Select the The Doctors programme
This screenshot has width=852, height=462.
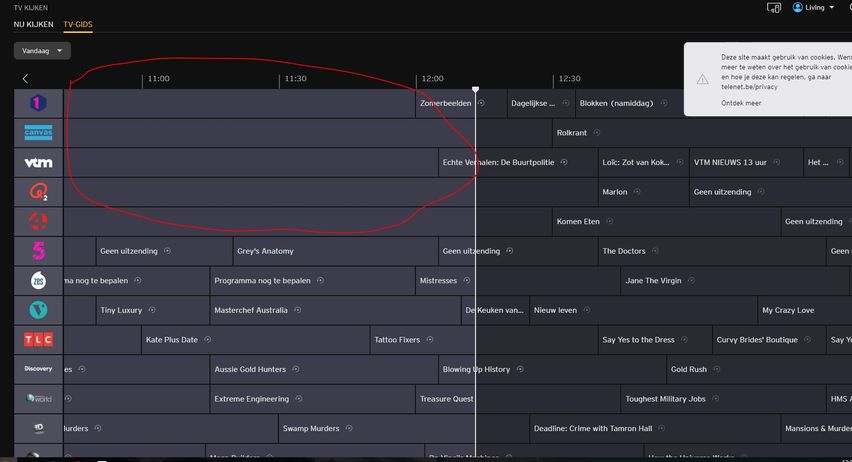624,251
